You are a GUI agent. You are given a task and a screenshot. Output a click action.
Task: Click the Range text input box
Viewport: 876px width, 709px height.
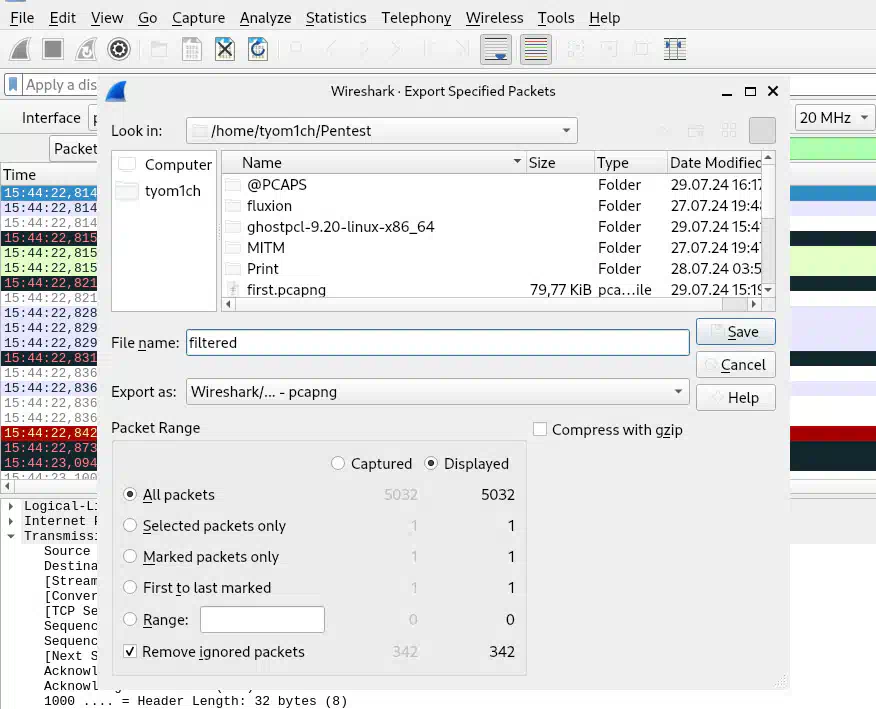pyautogui.click(x=262, y=620)
